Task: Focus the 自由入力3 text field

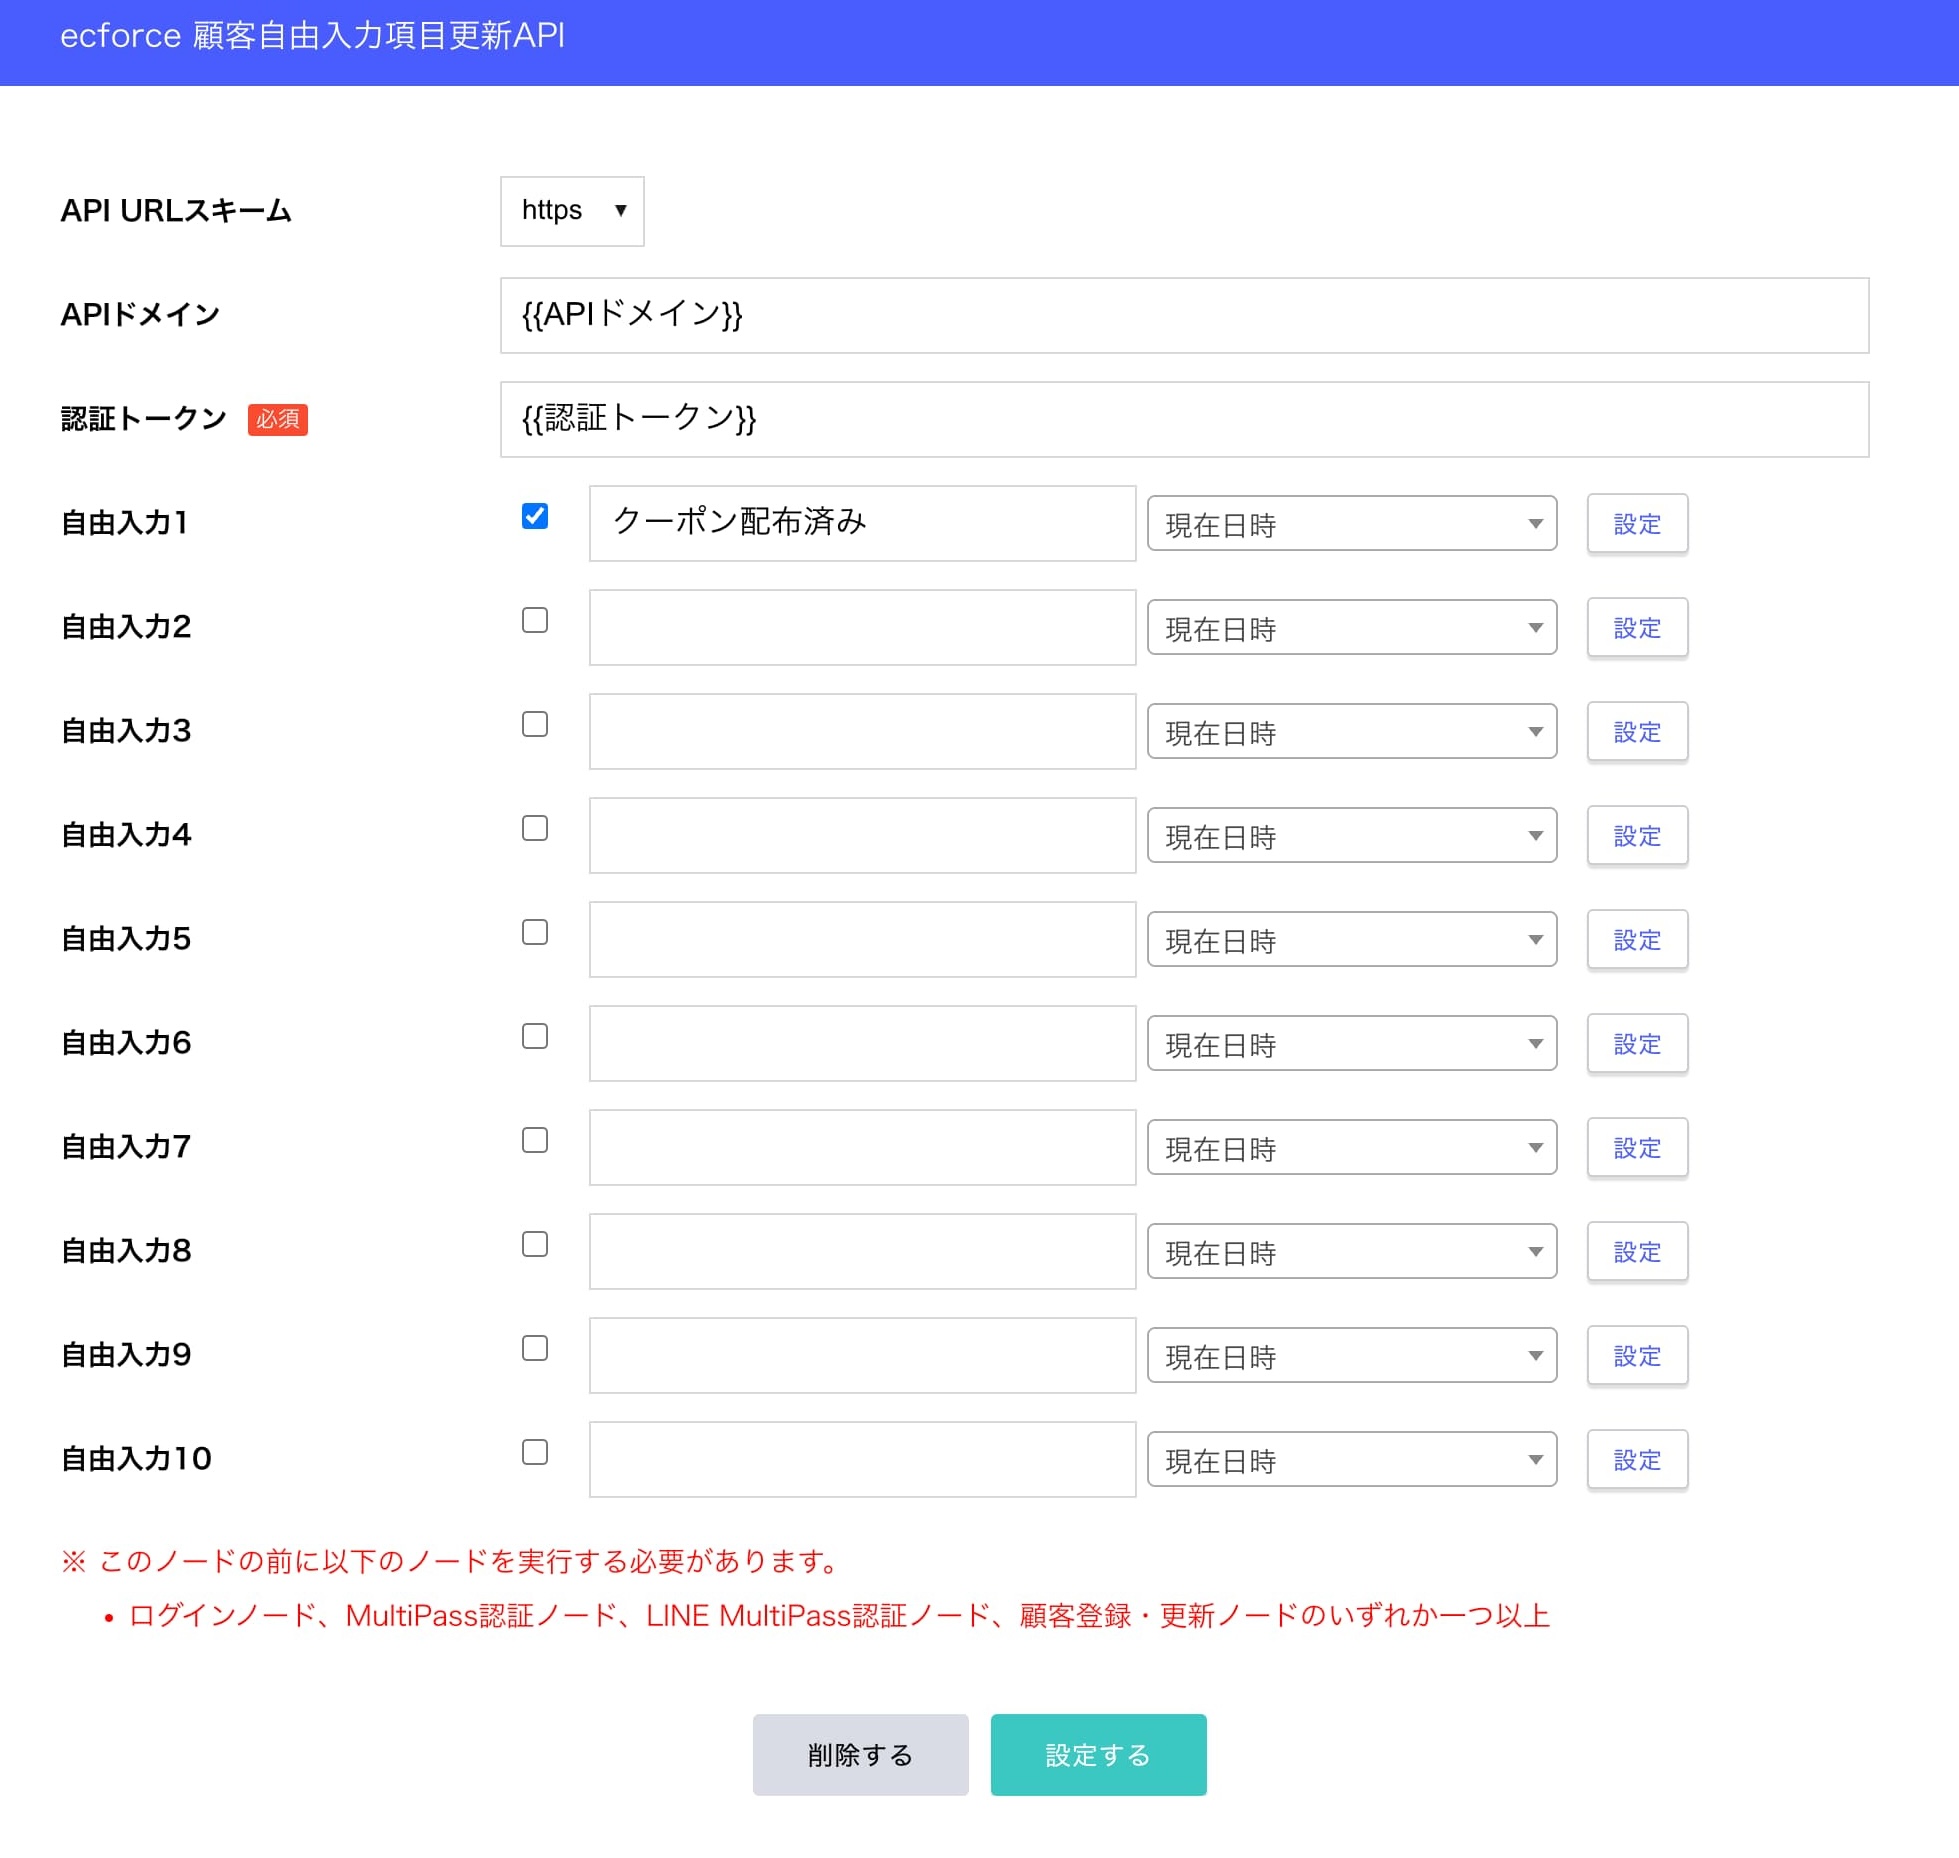Action: (862, 731)
